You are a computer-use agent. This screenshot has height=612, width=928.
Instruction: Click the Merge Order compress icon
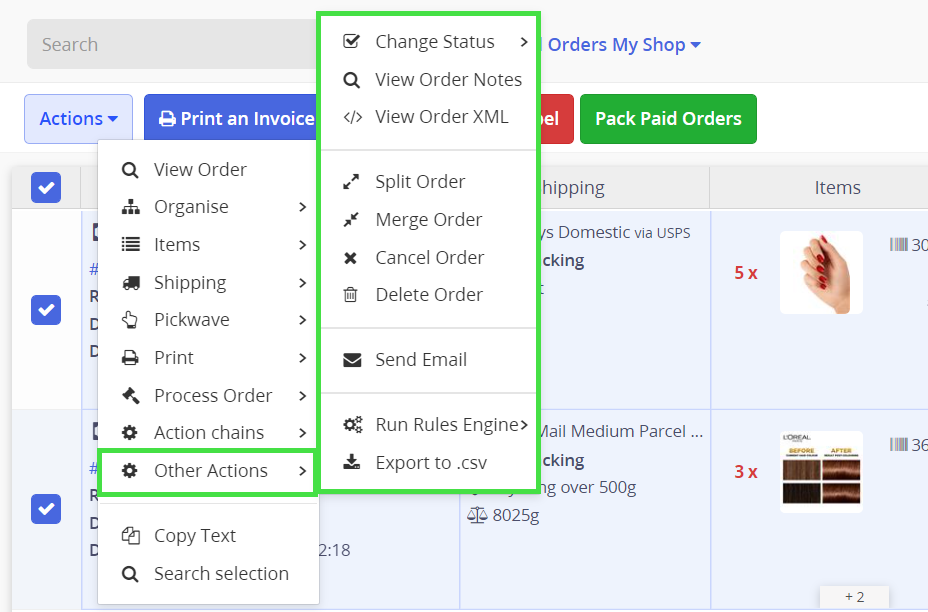tap(351, 220)
